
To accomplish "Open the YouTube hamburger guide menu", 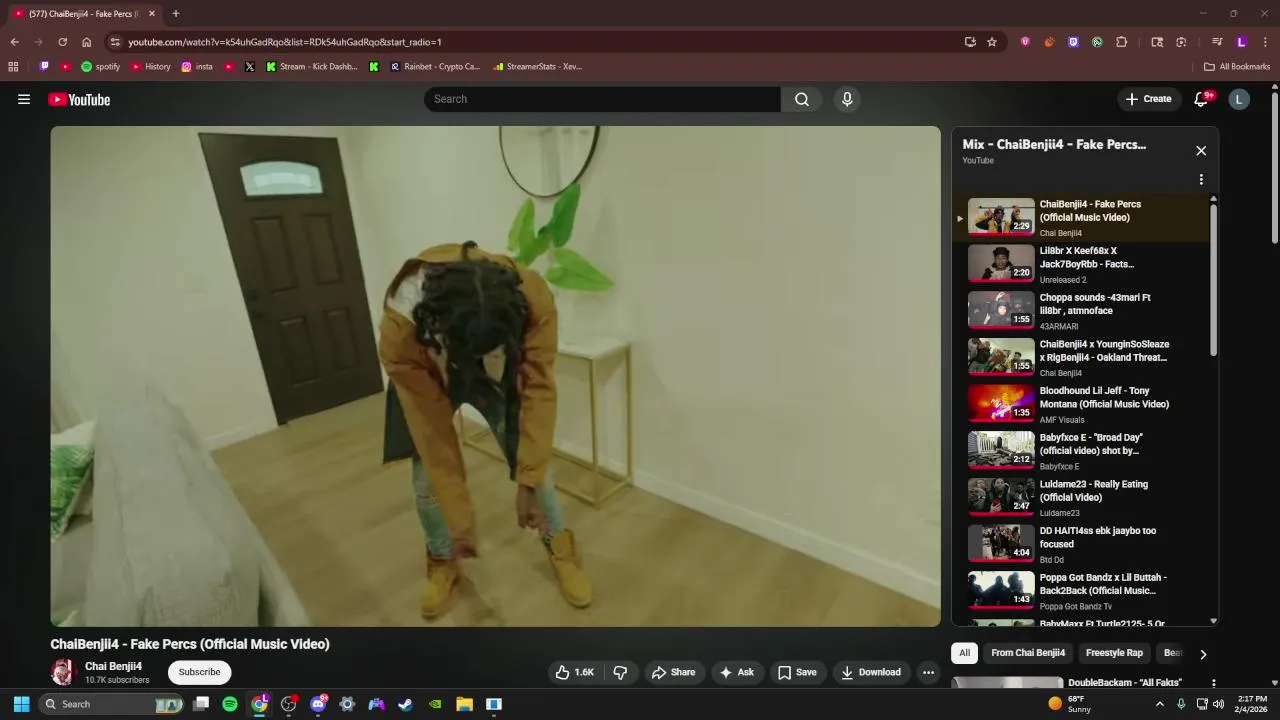I will coord(24,99).
